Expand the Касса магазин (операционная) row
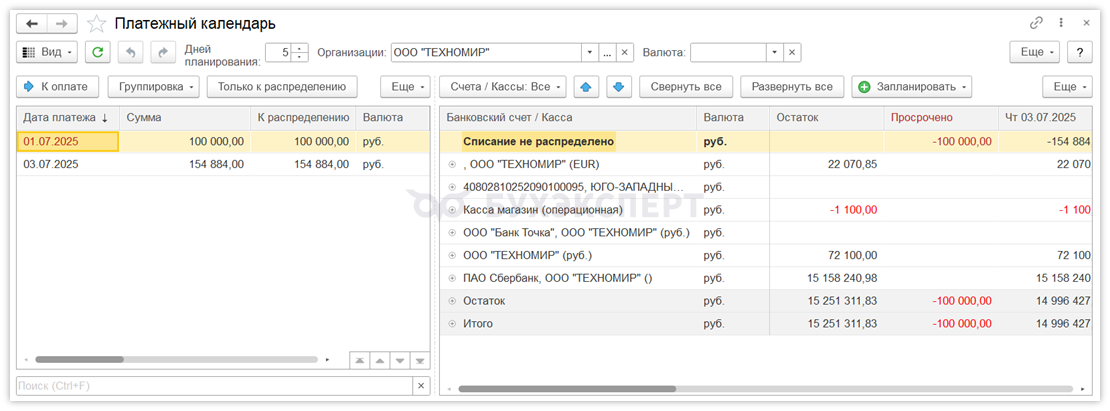 (452, 210)
